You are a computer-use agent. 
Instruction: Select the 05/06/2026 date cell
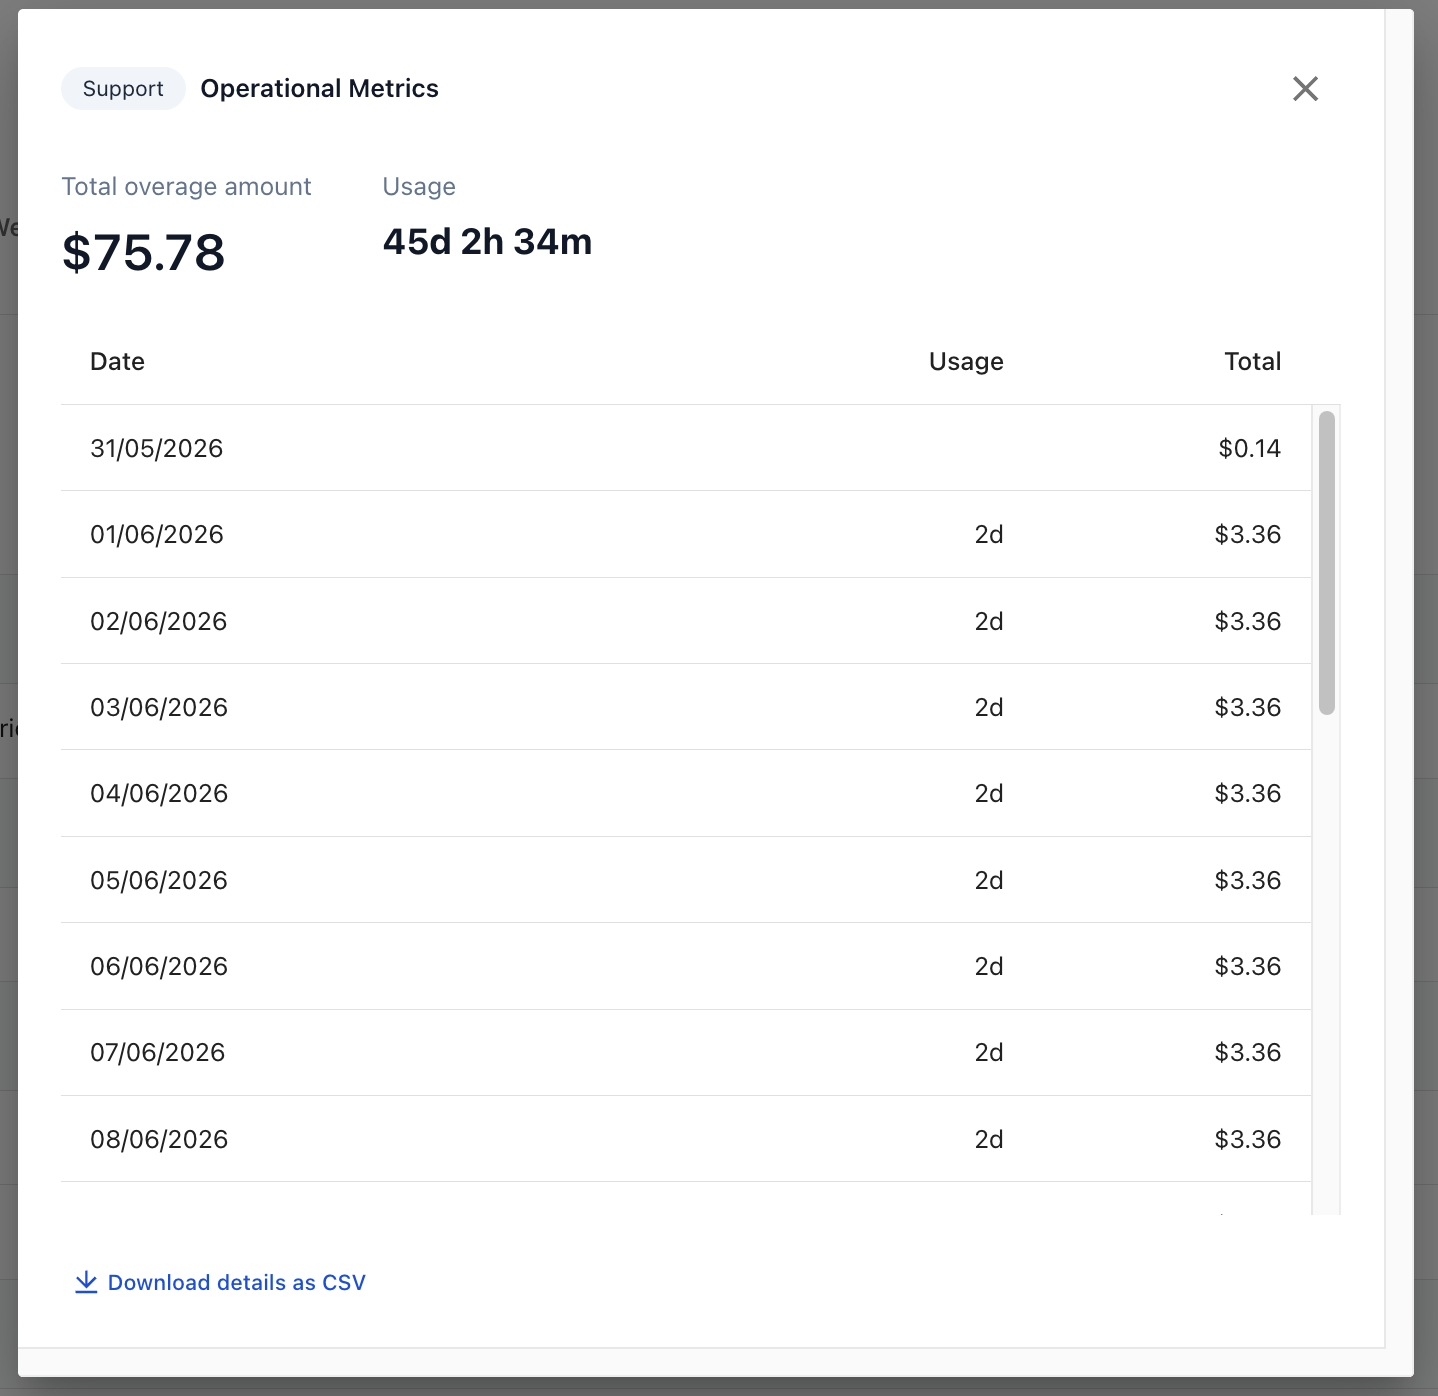coord(159,880)
